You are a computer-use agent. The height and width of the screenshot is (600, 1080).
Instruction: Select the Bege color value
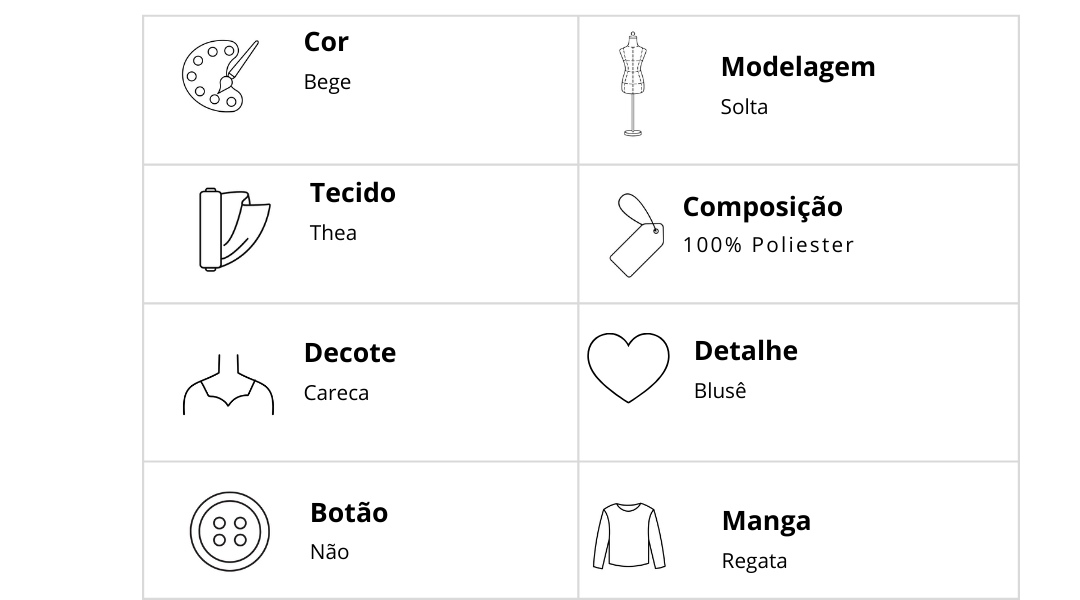point(327,82)
